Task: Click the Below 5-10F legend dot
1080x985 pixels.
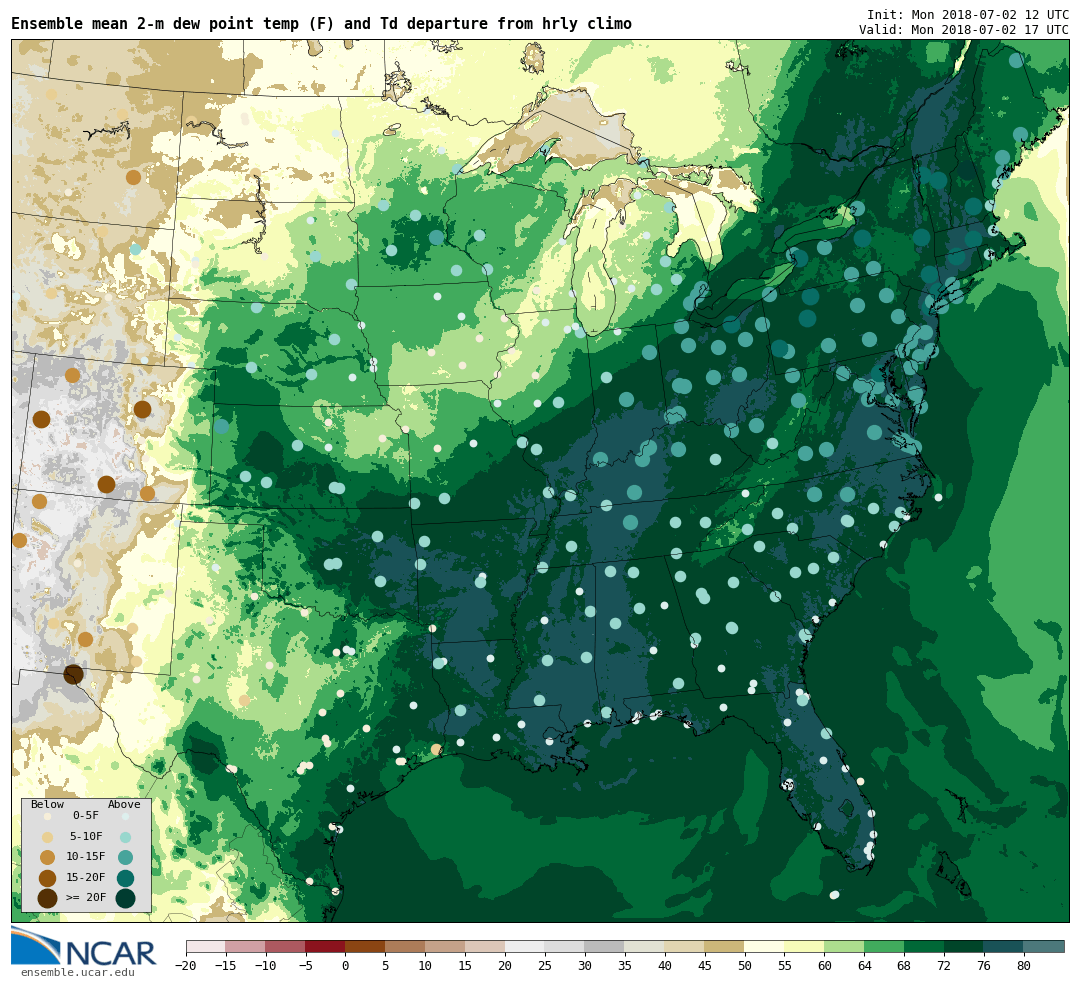Action: [47, 837]
